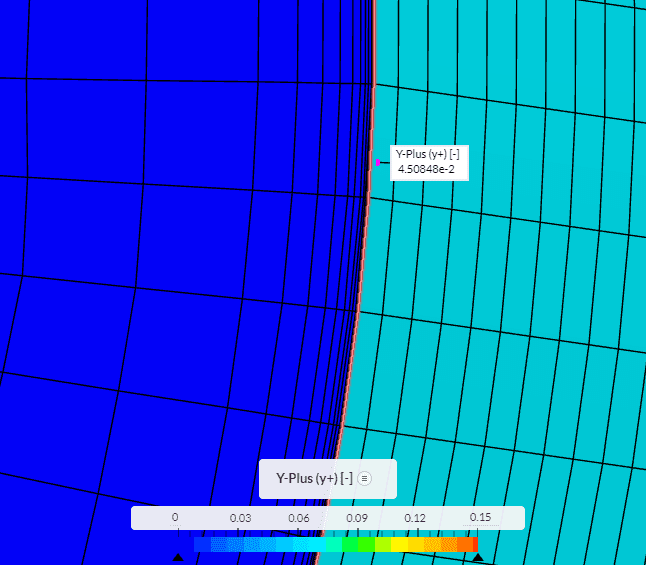The width and height of the screenshot is (646, 565).
Task: Open the Y-Plus legend options menu icon
Action: (365, 479)
